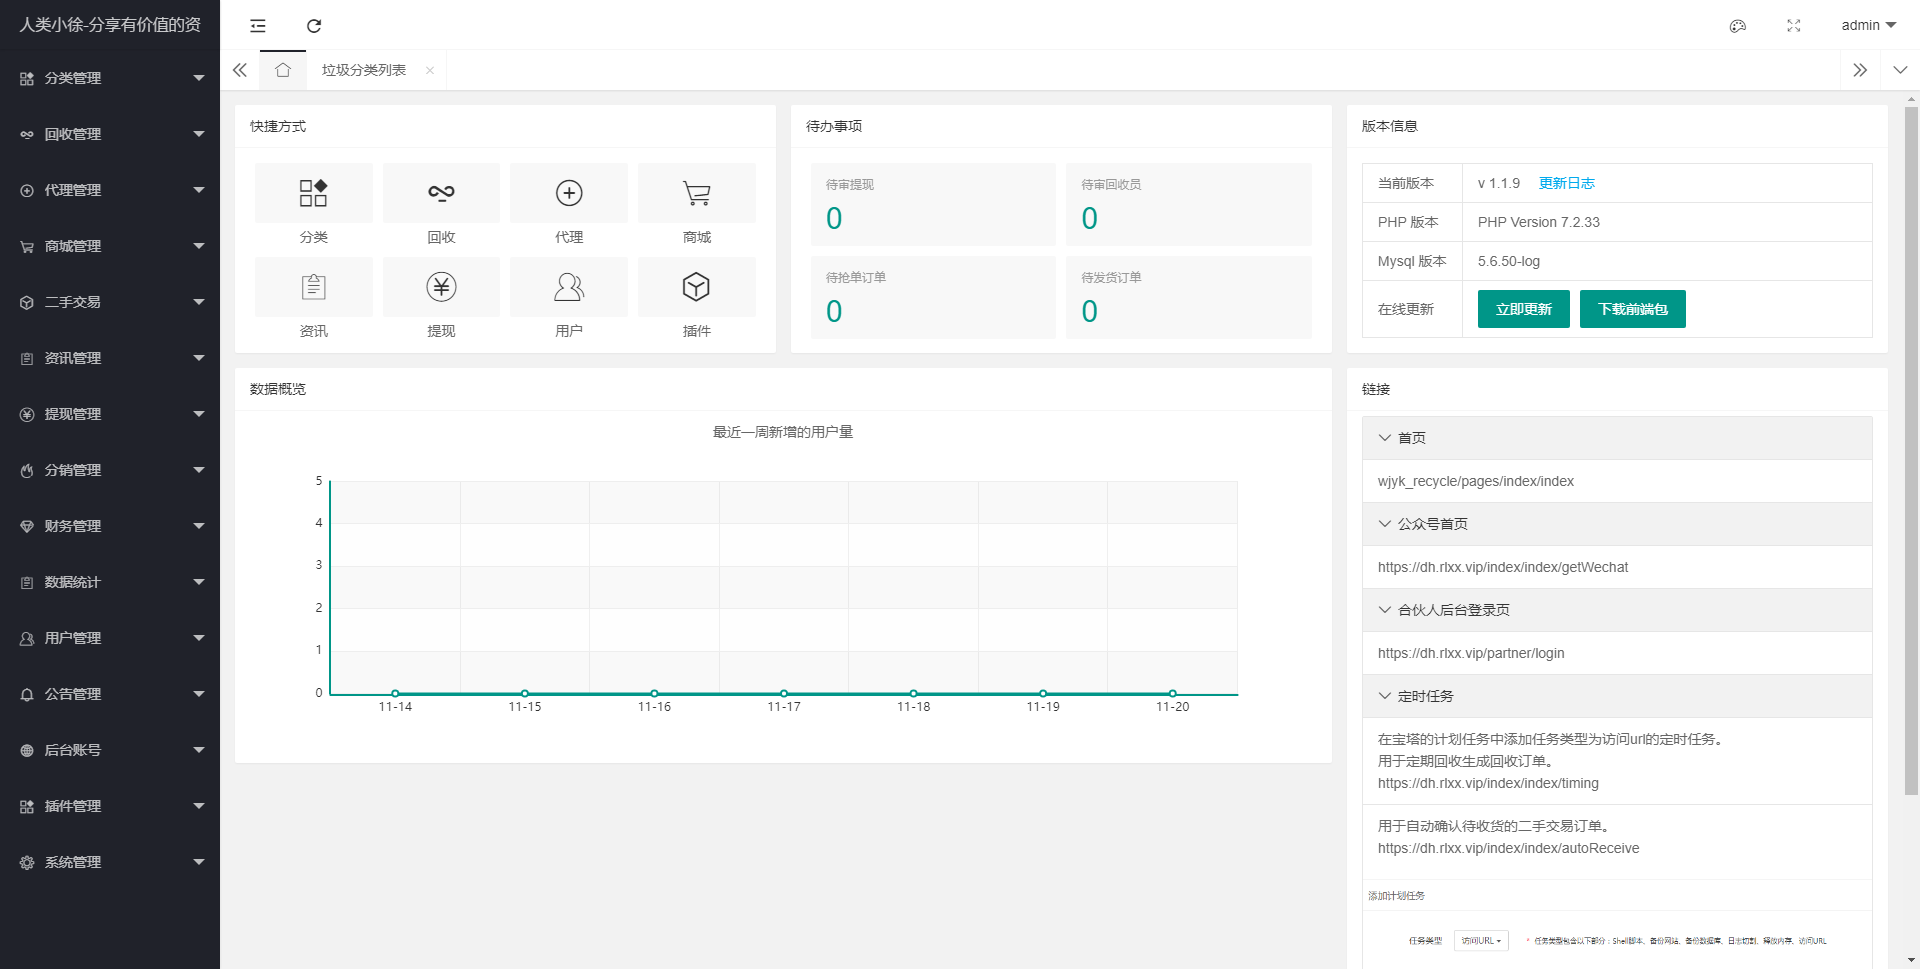
Task: Open the 用户 shortcut icon
Action: click(569, 287)
